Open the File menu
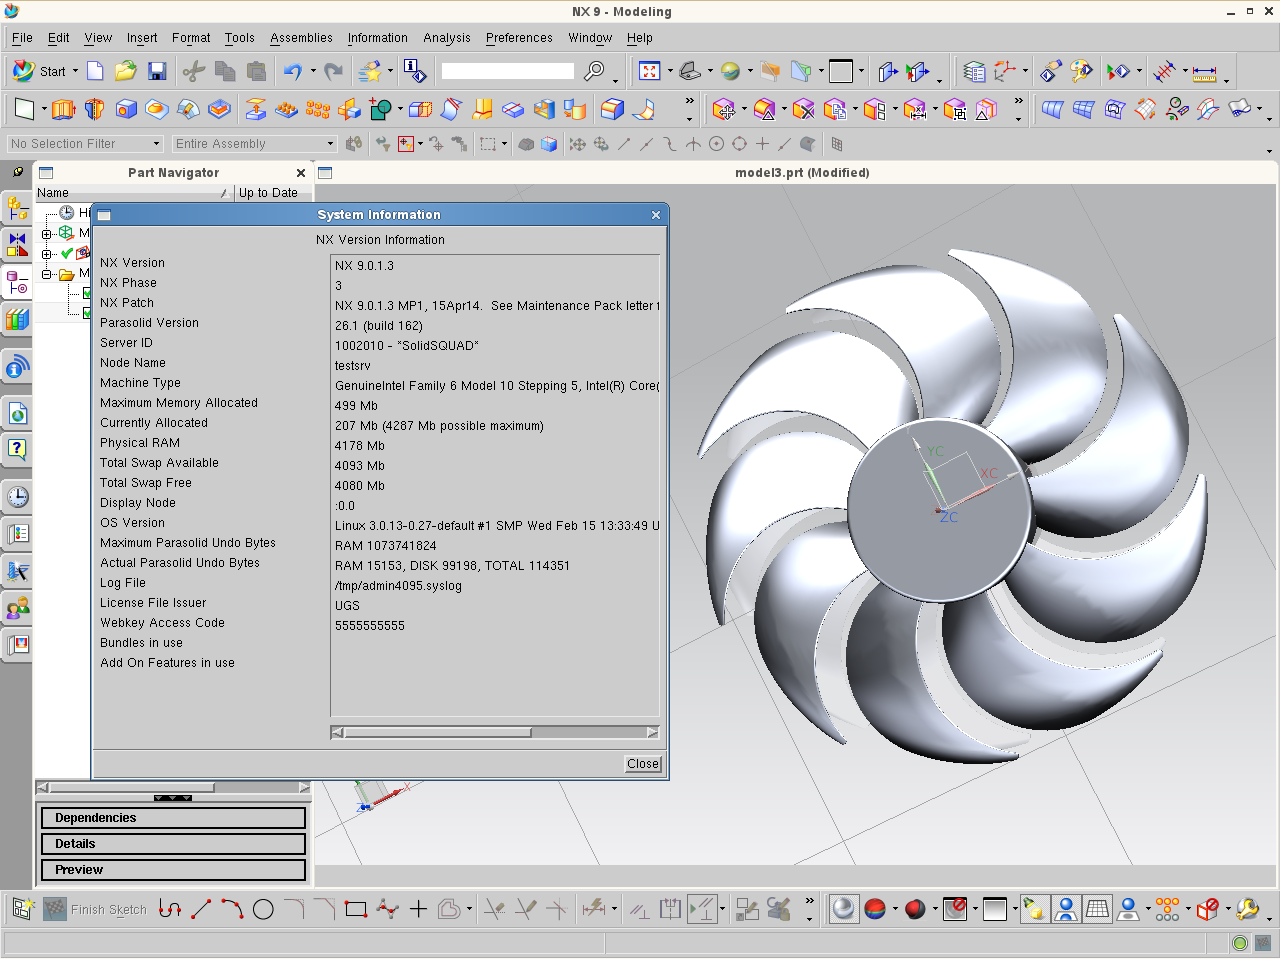Screen dimensions: 1280x959 tap(22, 38)
